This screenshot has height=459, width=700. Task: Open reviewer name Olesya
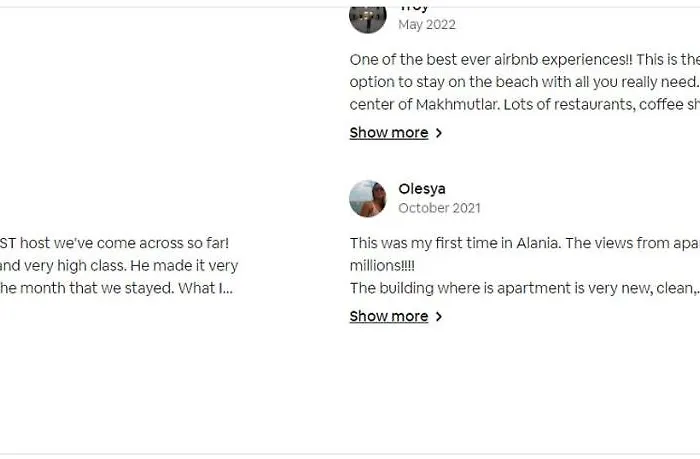(x=422, y=189)
